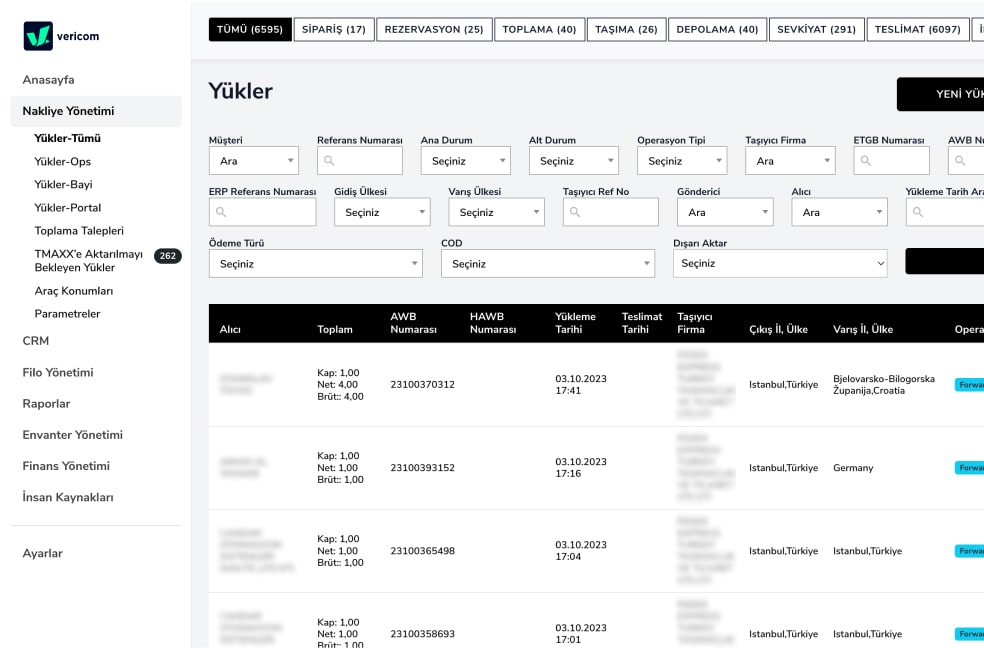Screen dimensions: 984x648
Task: Go to Anasayfa in the sidebar
Action: coord(48,80)
